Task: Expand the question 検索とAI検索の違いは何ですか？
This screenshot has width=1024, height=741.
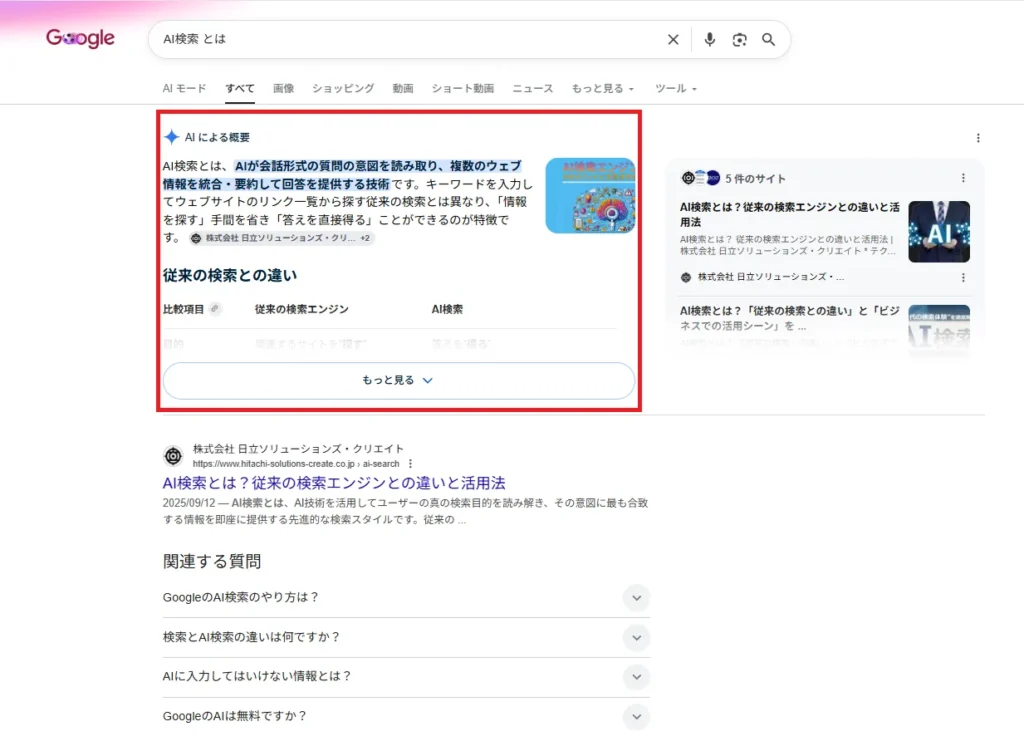Action: coord(406,637)
